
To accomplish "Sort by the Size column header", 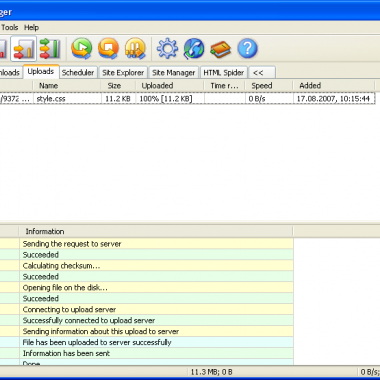I will click(118, 86).
